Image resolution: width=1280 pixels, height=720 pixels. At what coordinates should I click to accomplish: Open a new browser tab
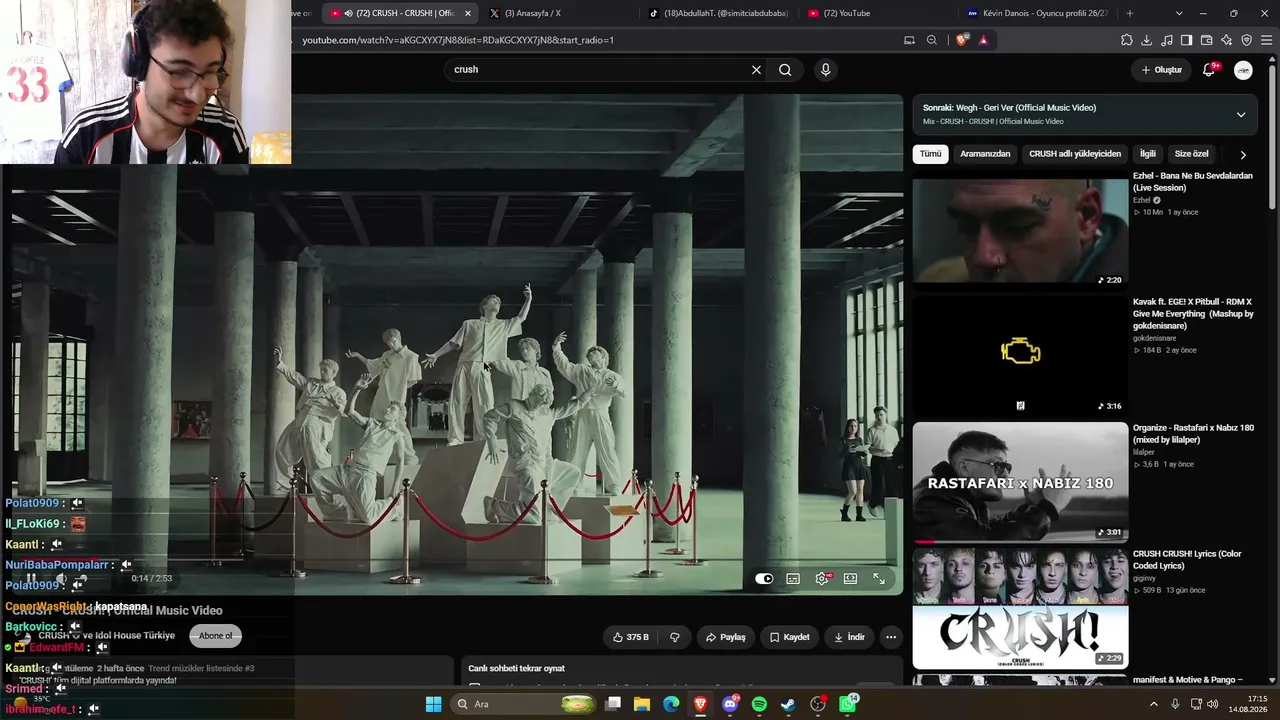coord(1130,13)
